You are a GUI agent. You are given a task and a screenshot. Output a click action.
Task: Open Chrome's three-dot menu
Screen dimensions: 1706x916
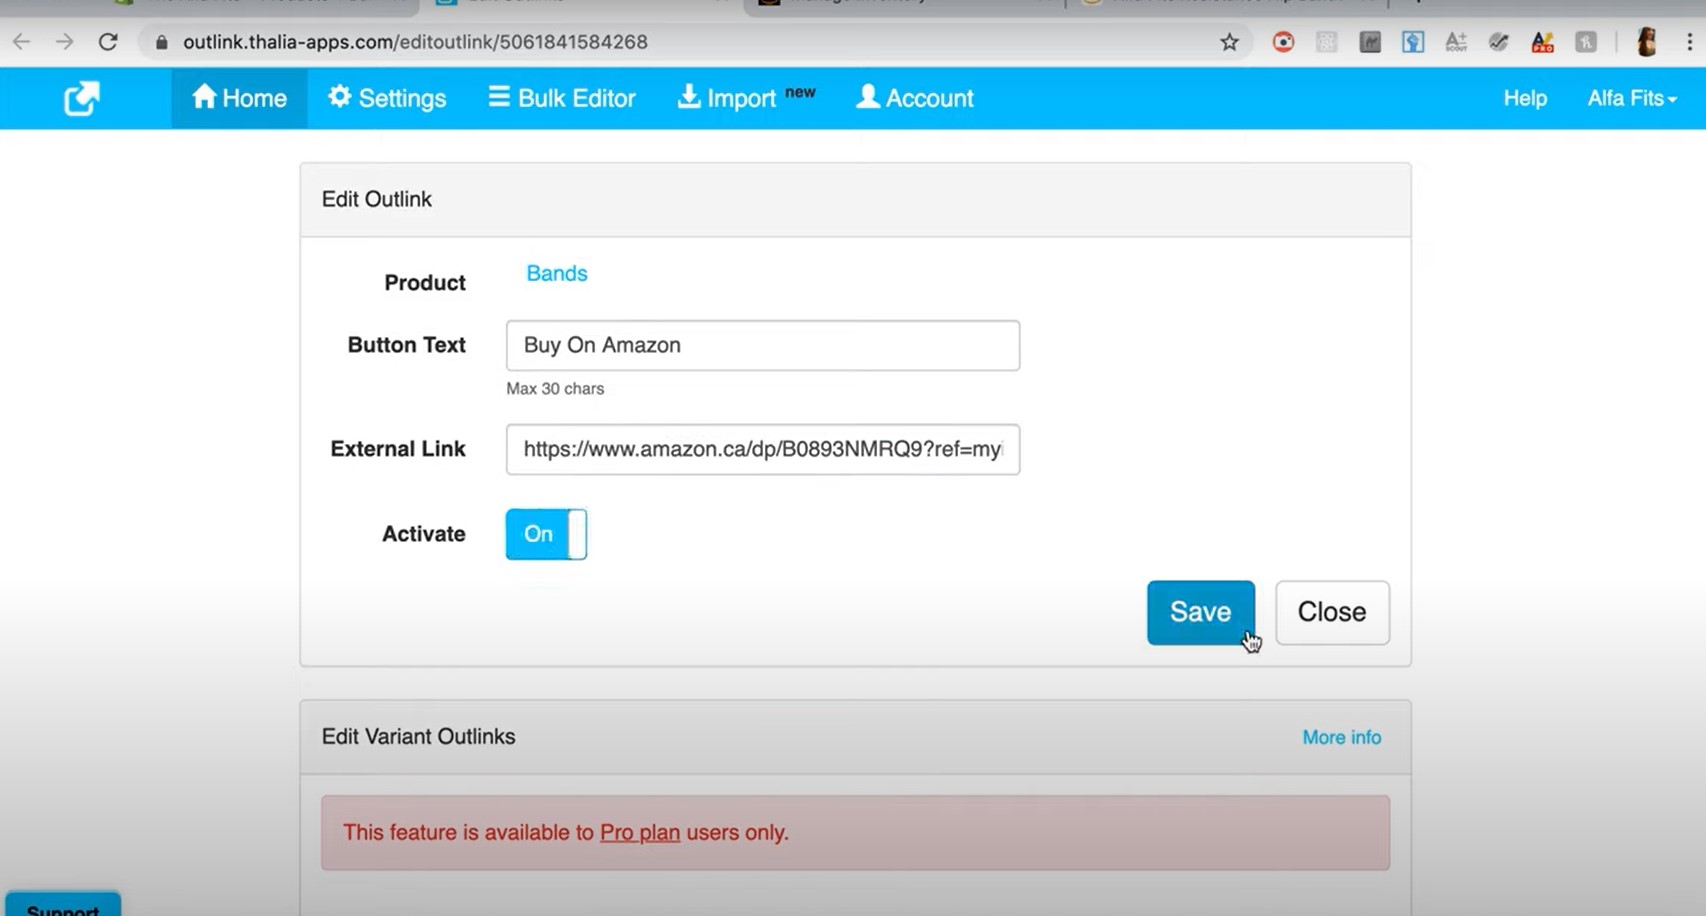[x=1689, y=42]
